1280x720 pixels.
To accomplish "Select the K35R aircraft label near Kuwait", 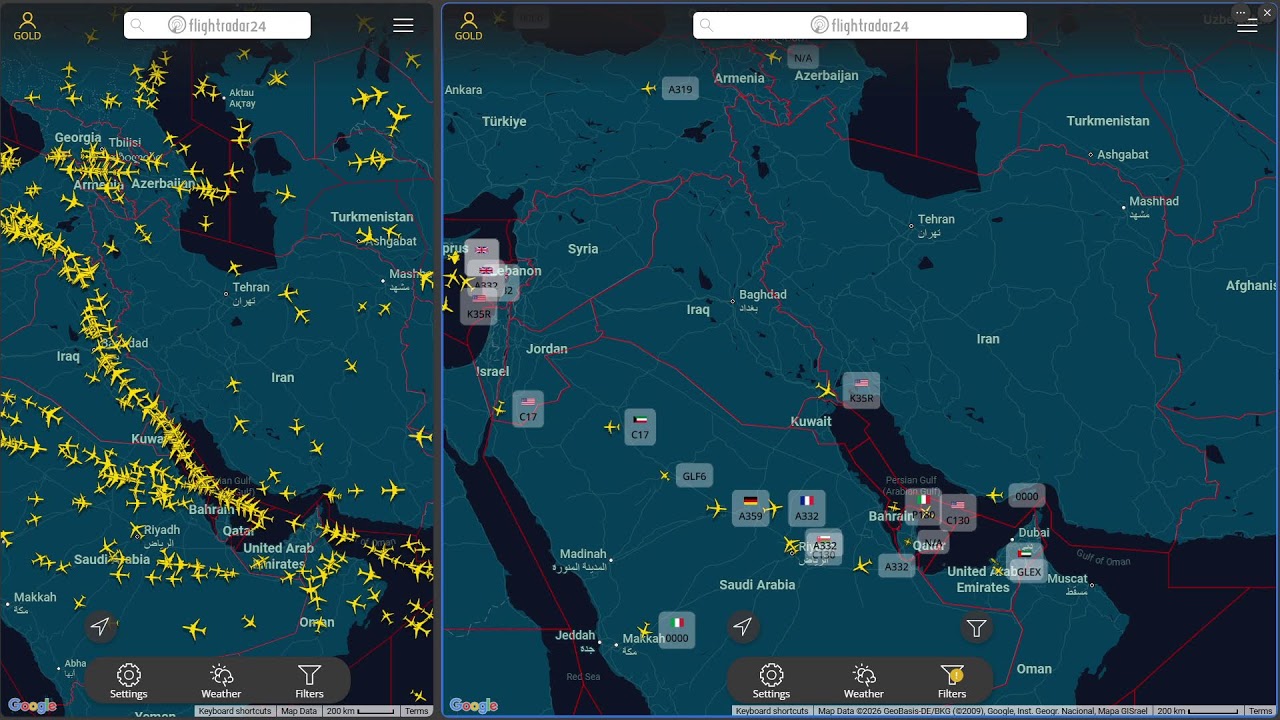I will [861, 390].
